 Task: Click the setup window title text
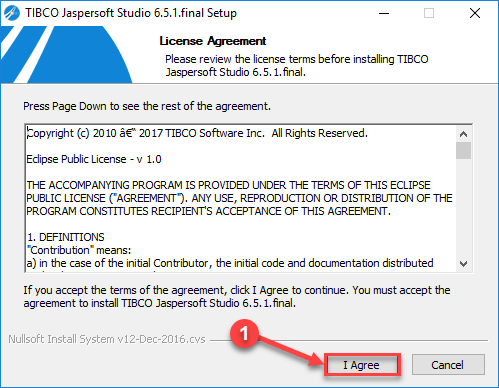point(131,13)
